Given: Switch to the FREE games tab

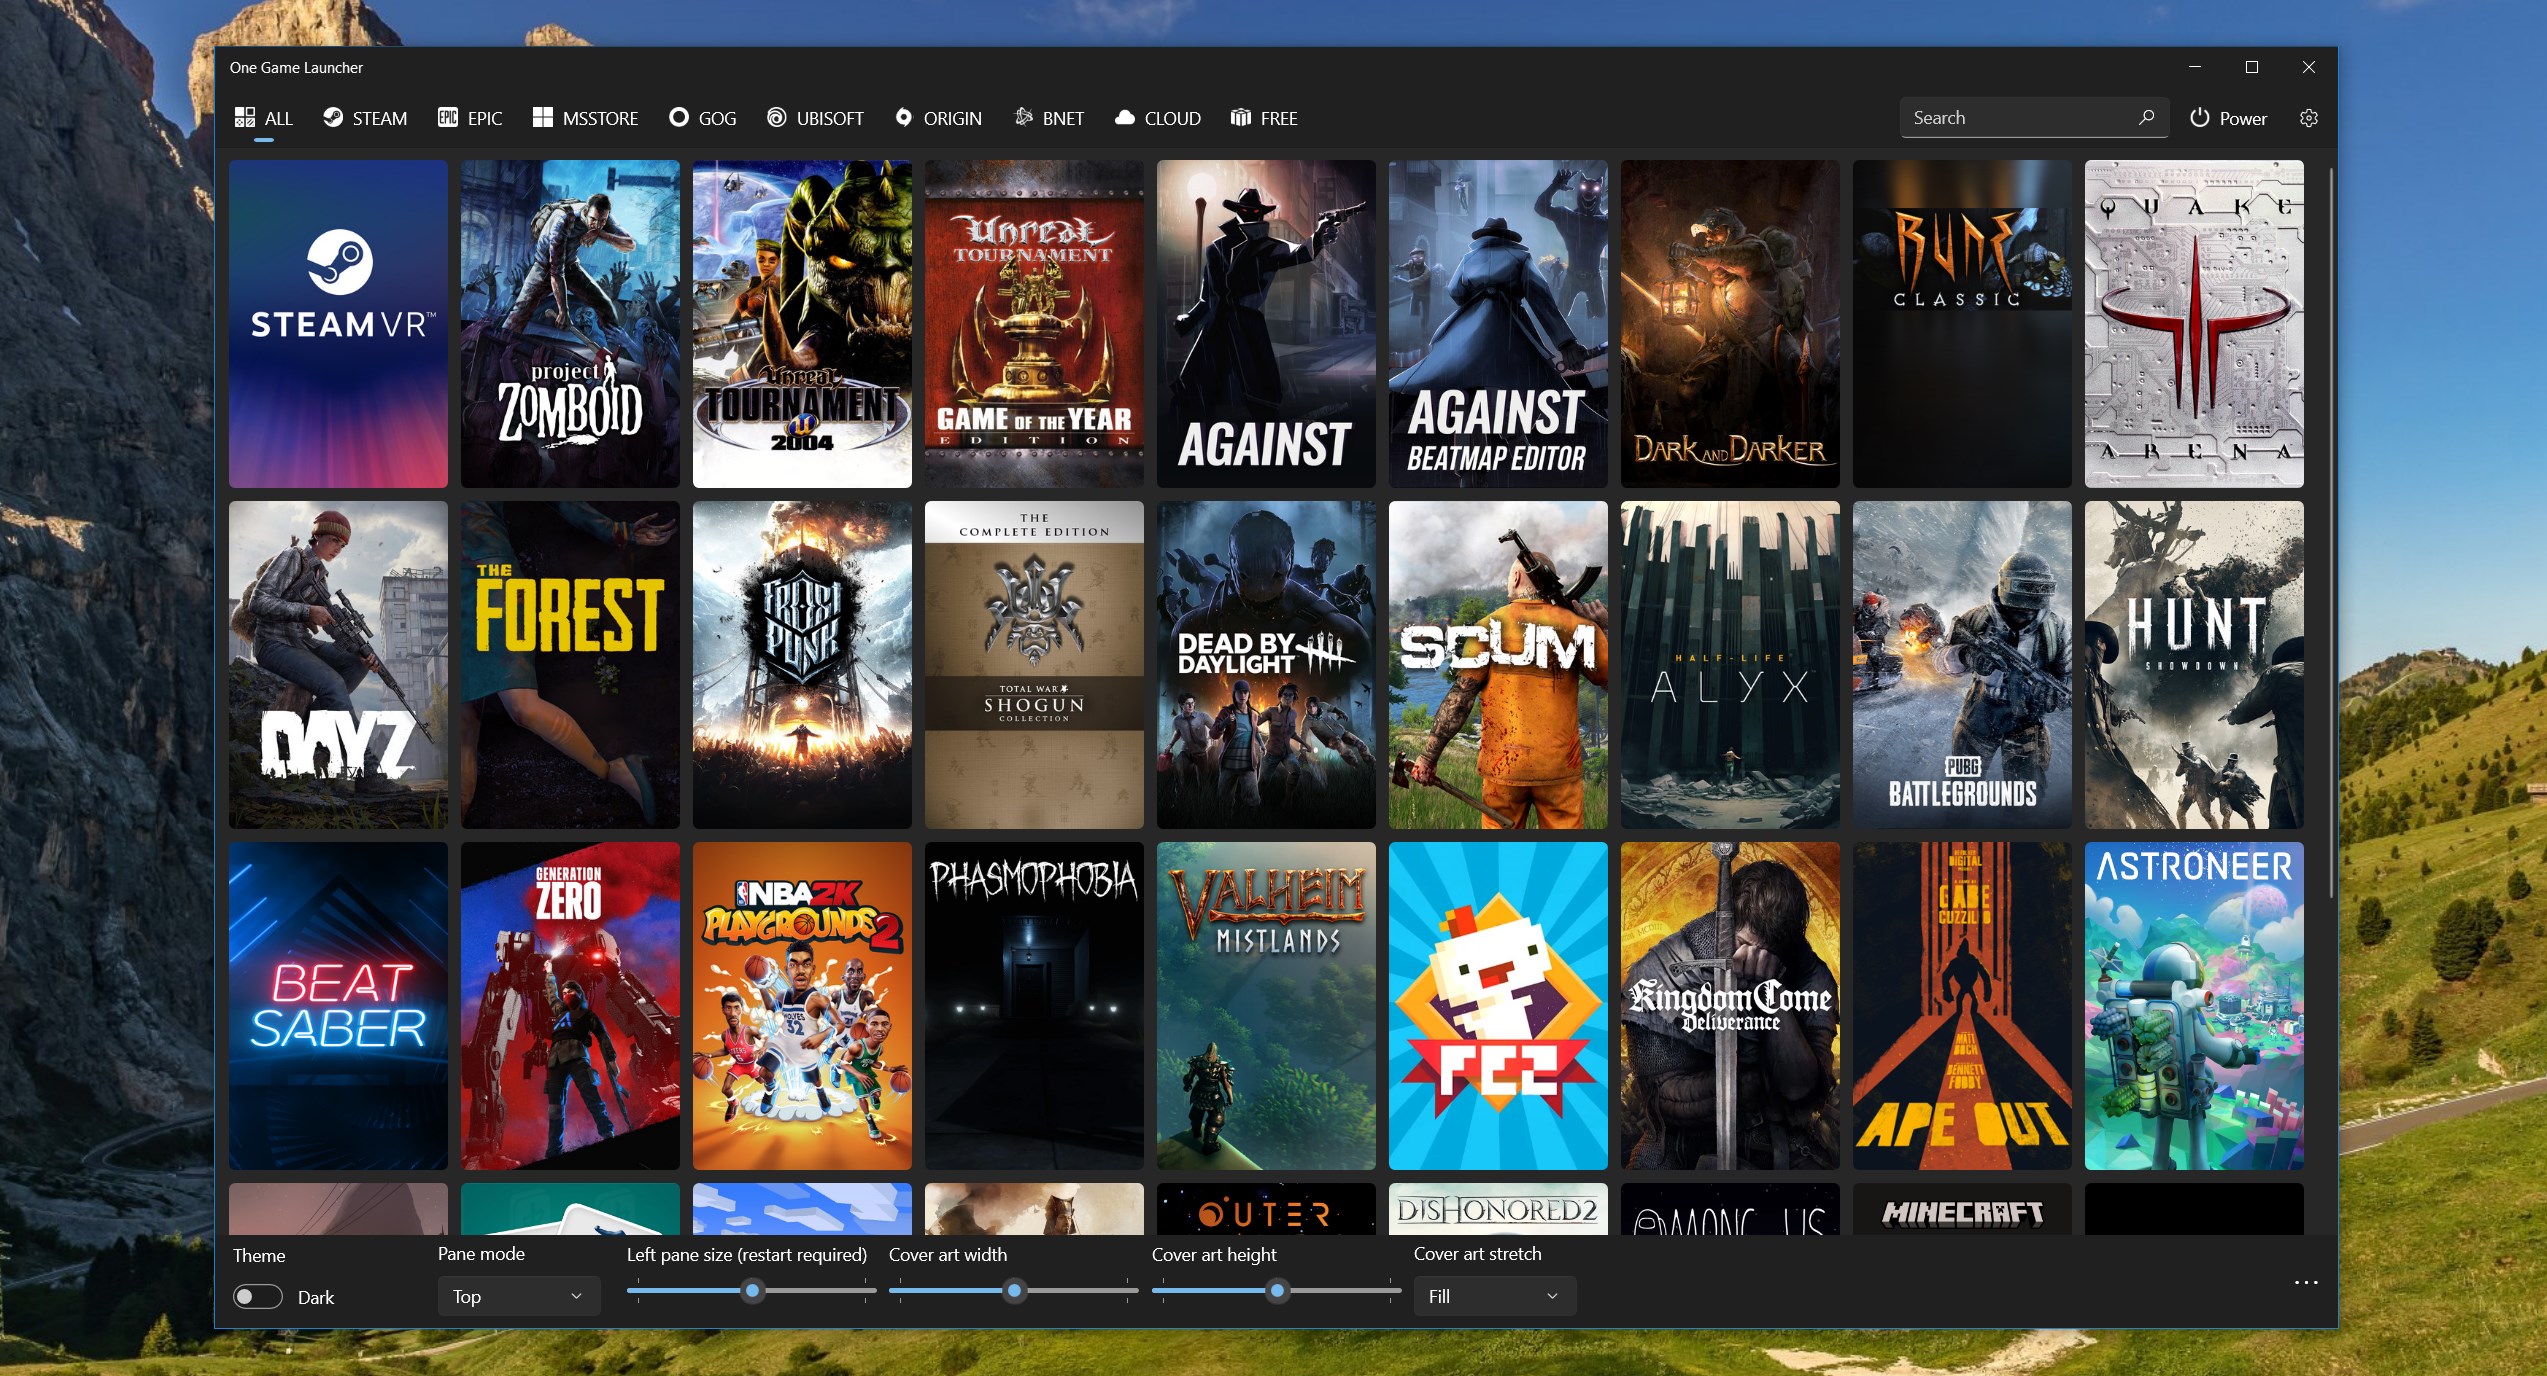Looking at the screenshot, I should (x=1265, y=118).
